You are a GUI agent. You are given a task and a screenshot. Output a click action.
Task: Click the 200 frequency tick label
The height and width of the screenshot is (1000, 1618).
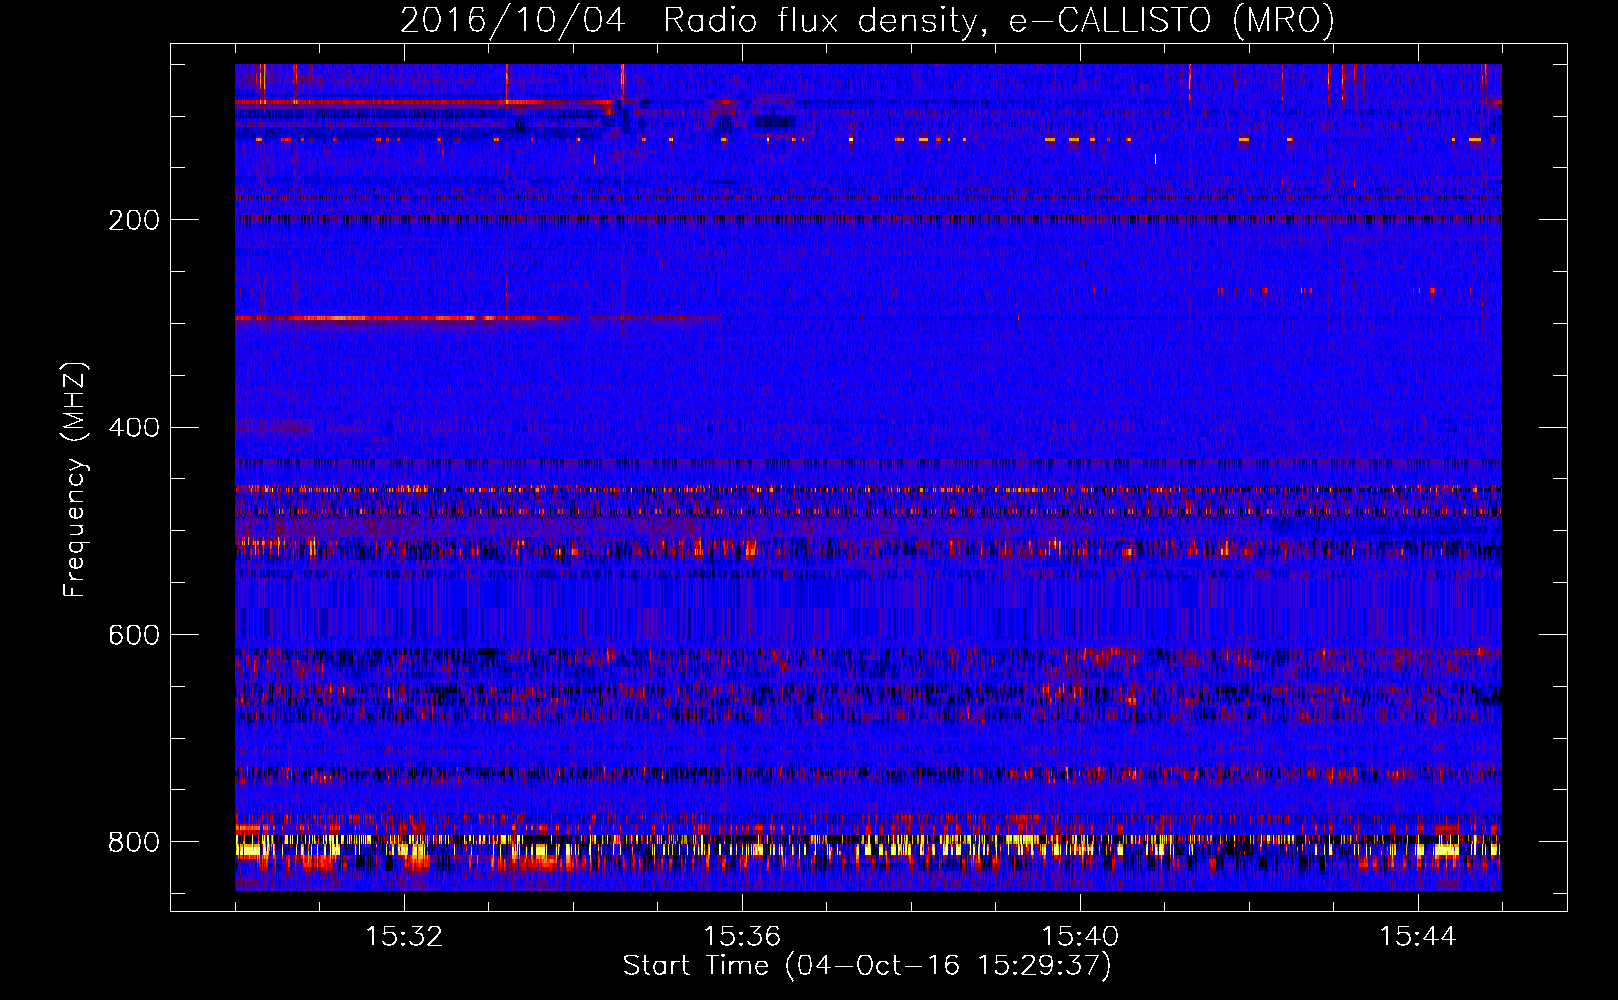coord(134,220)
